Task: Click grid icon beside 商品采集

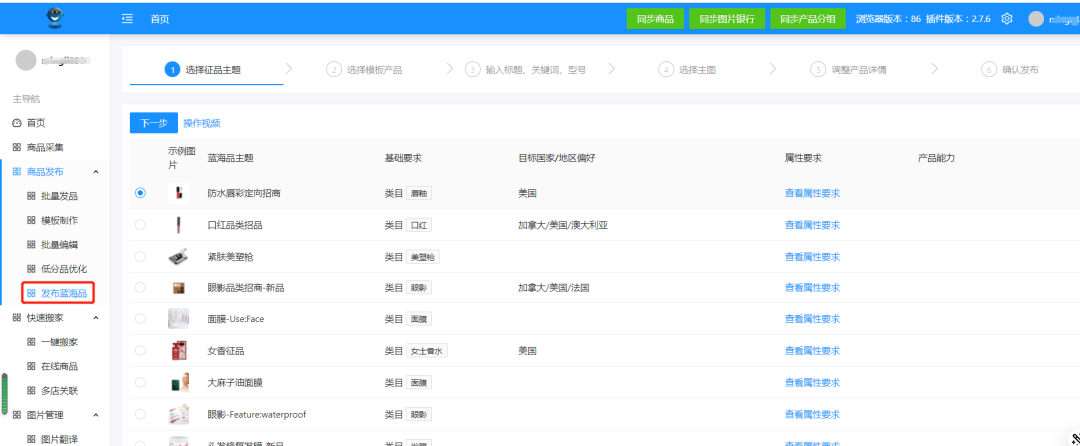Action: point(17,147)
